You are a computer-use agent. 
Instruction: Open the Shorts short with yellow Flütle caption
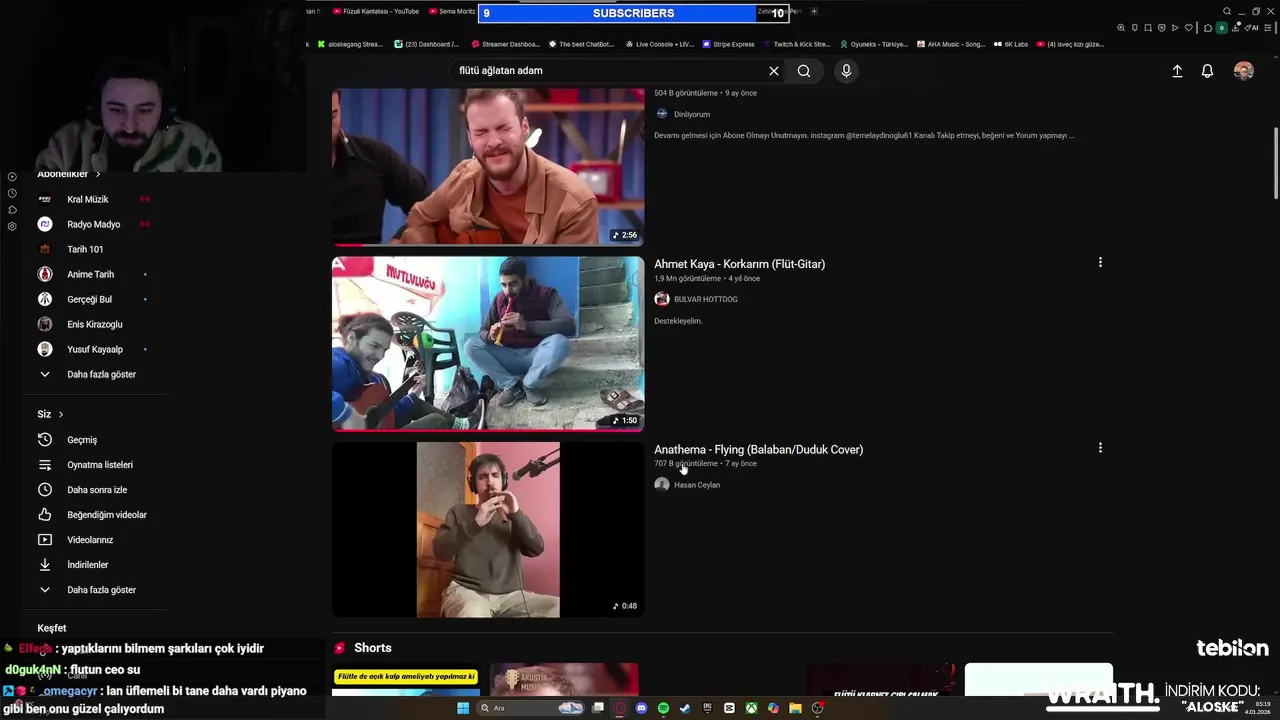pos(405,680)
